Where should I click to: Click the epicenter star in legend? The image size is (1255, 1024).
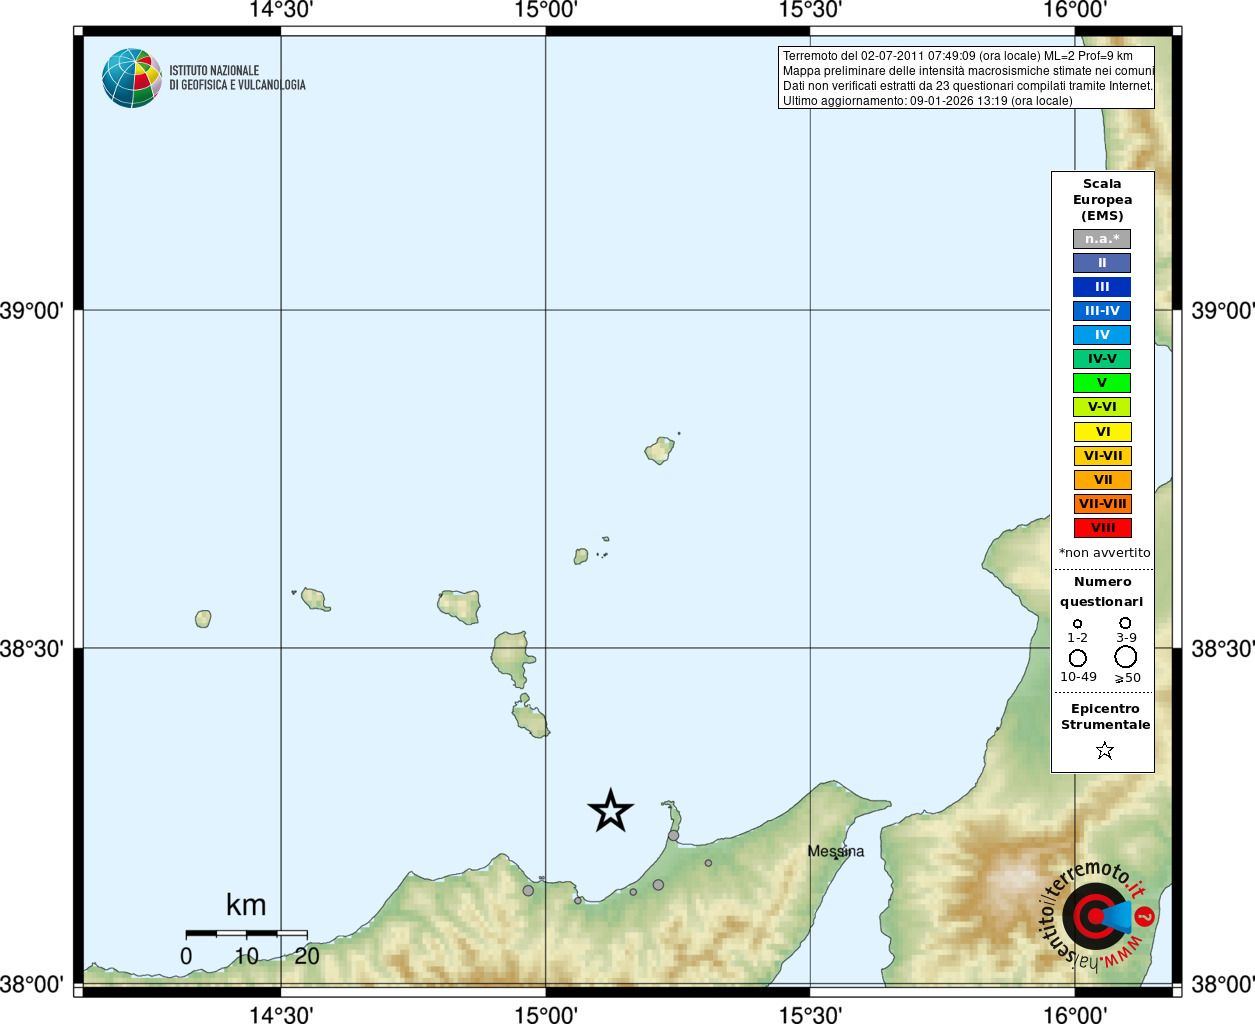pyautogui.click(x=1104, y=750)
